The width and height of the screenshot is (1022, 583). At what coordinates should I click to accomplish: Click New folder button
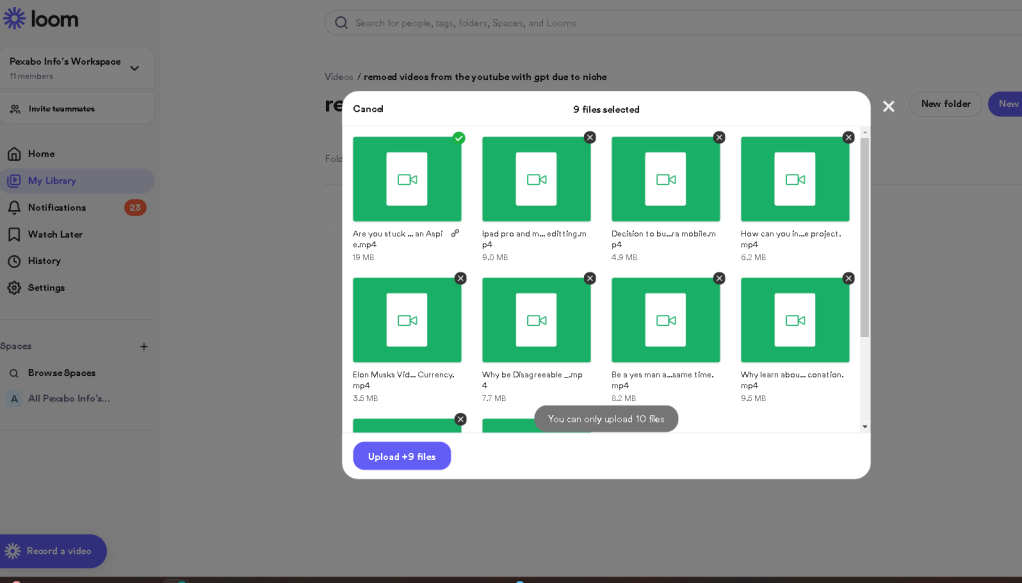click(945, 104)
